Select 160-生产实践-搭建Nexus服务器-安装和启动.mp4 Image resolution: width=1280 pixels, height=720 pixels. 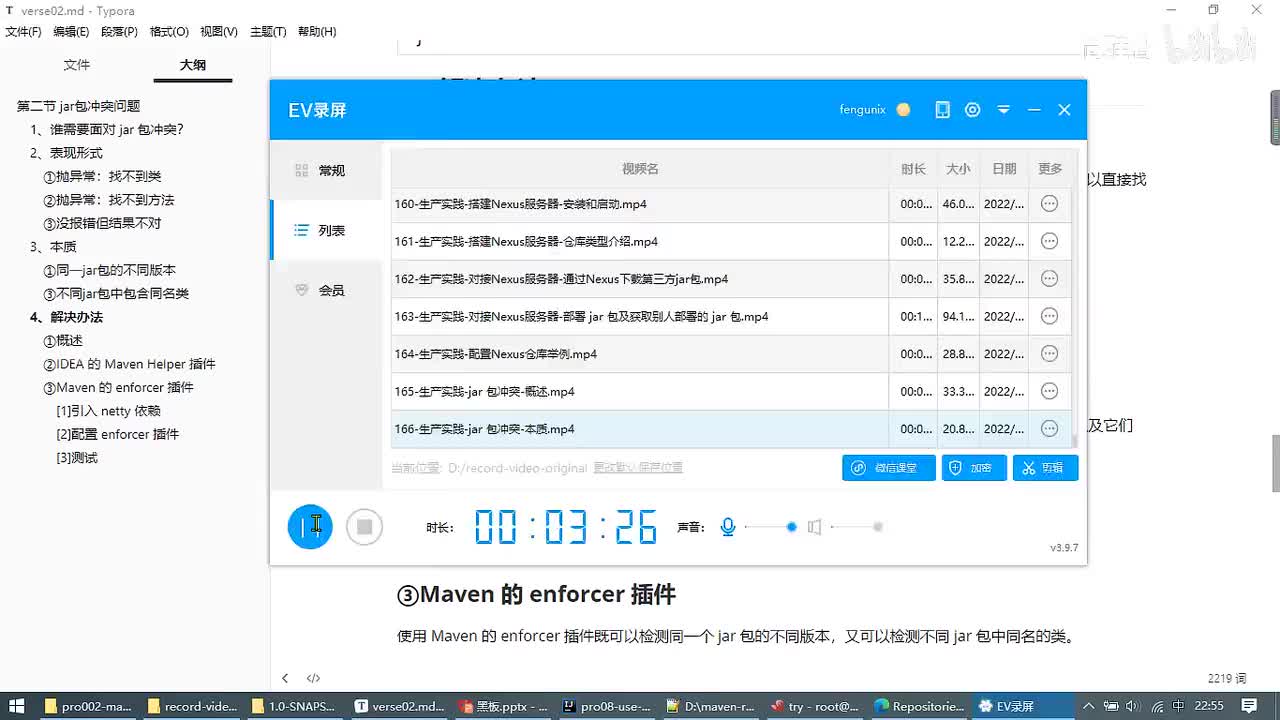coord(520,204)
